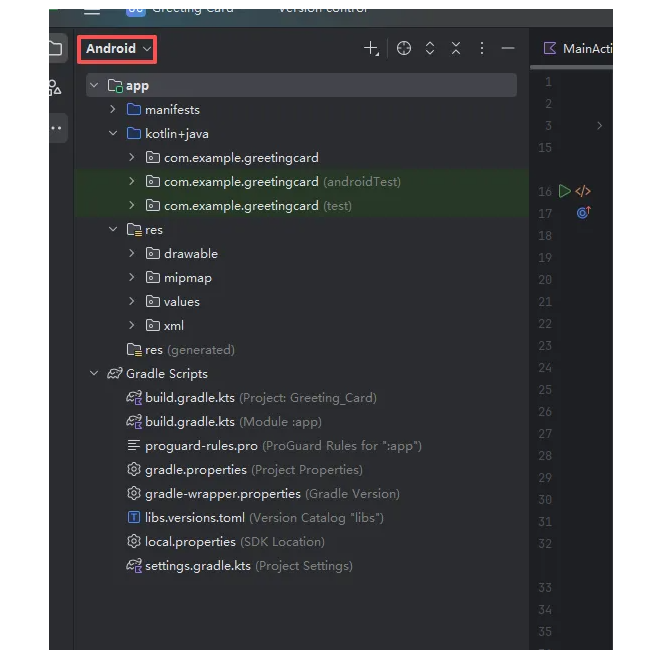Open the Resource Manager sidebar icon

point(55,87)
